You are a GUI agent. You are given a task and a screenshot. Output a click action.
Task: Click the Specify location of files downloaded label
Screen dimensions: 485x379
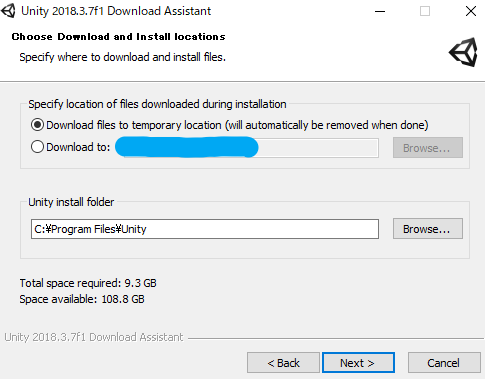[157, 104]
